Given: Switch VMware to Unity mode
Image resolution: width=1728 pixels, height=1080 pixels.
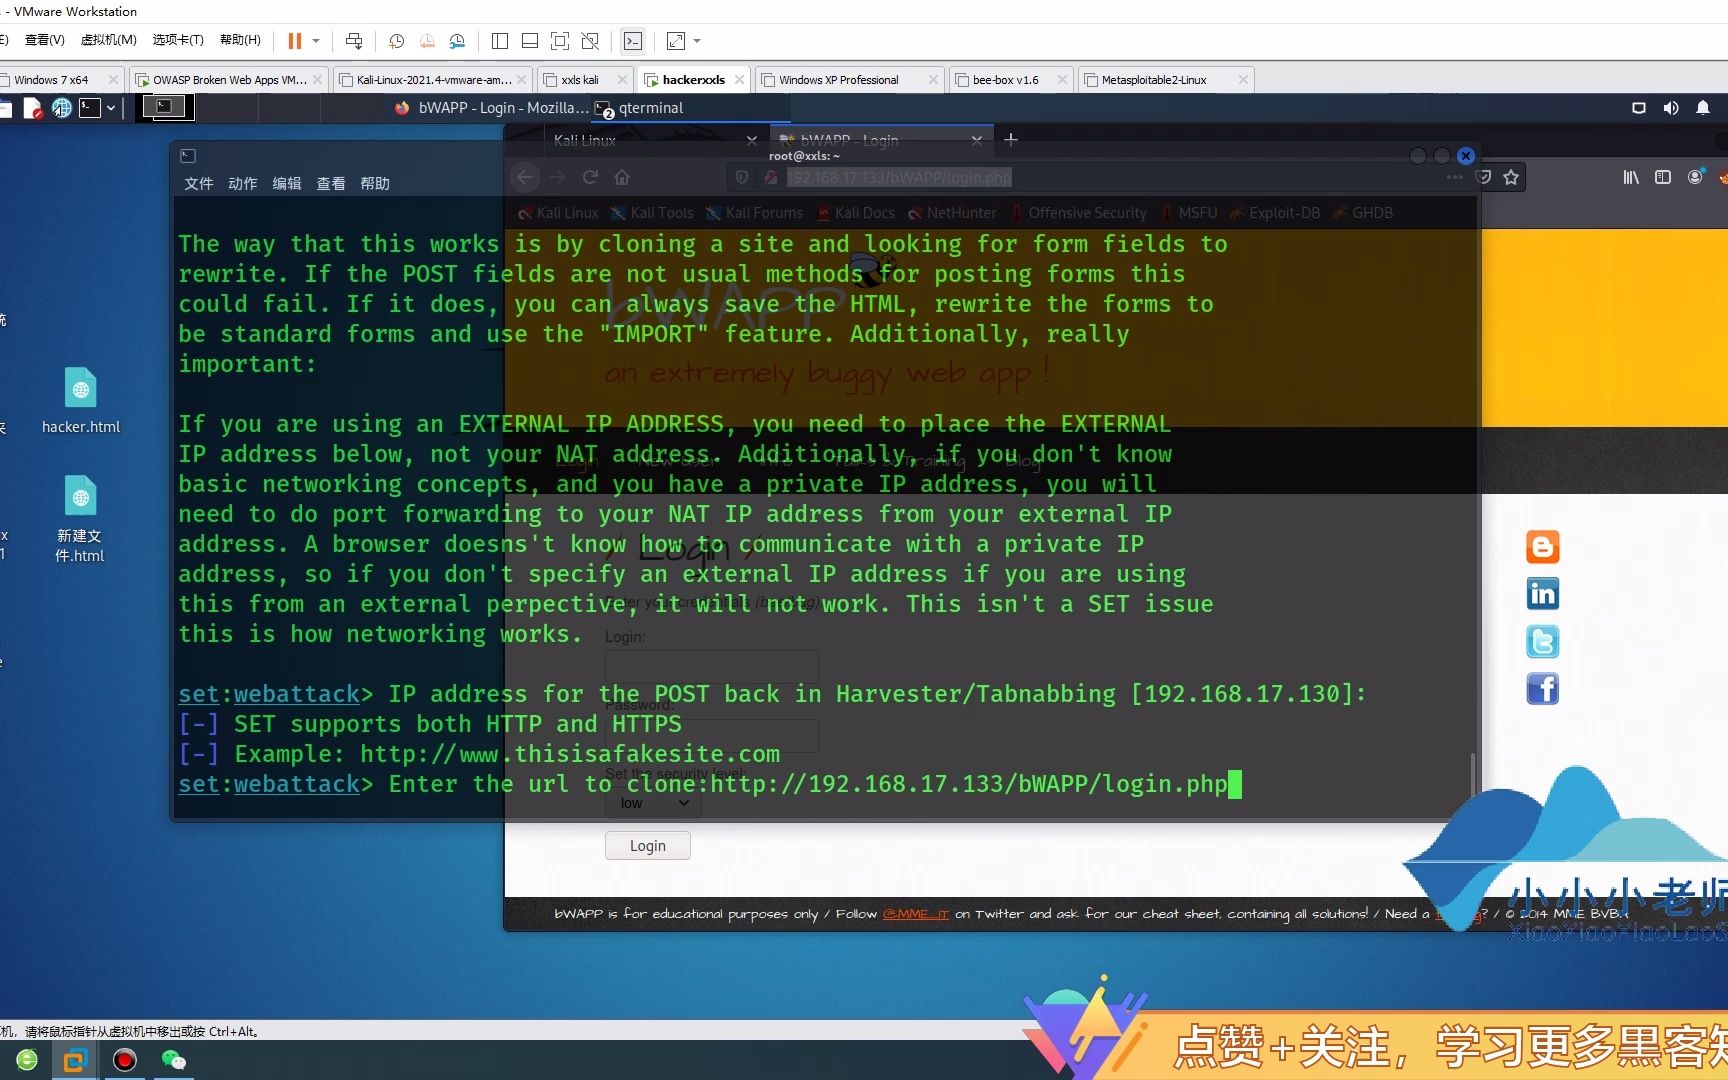Looking at the screenshot, I should coord(590,41).
